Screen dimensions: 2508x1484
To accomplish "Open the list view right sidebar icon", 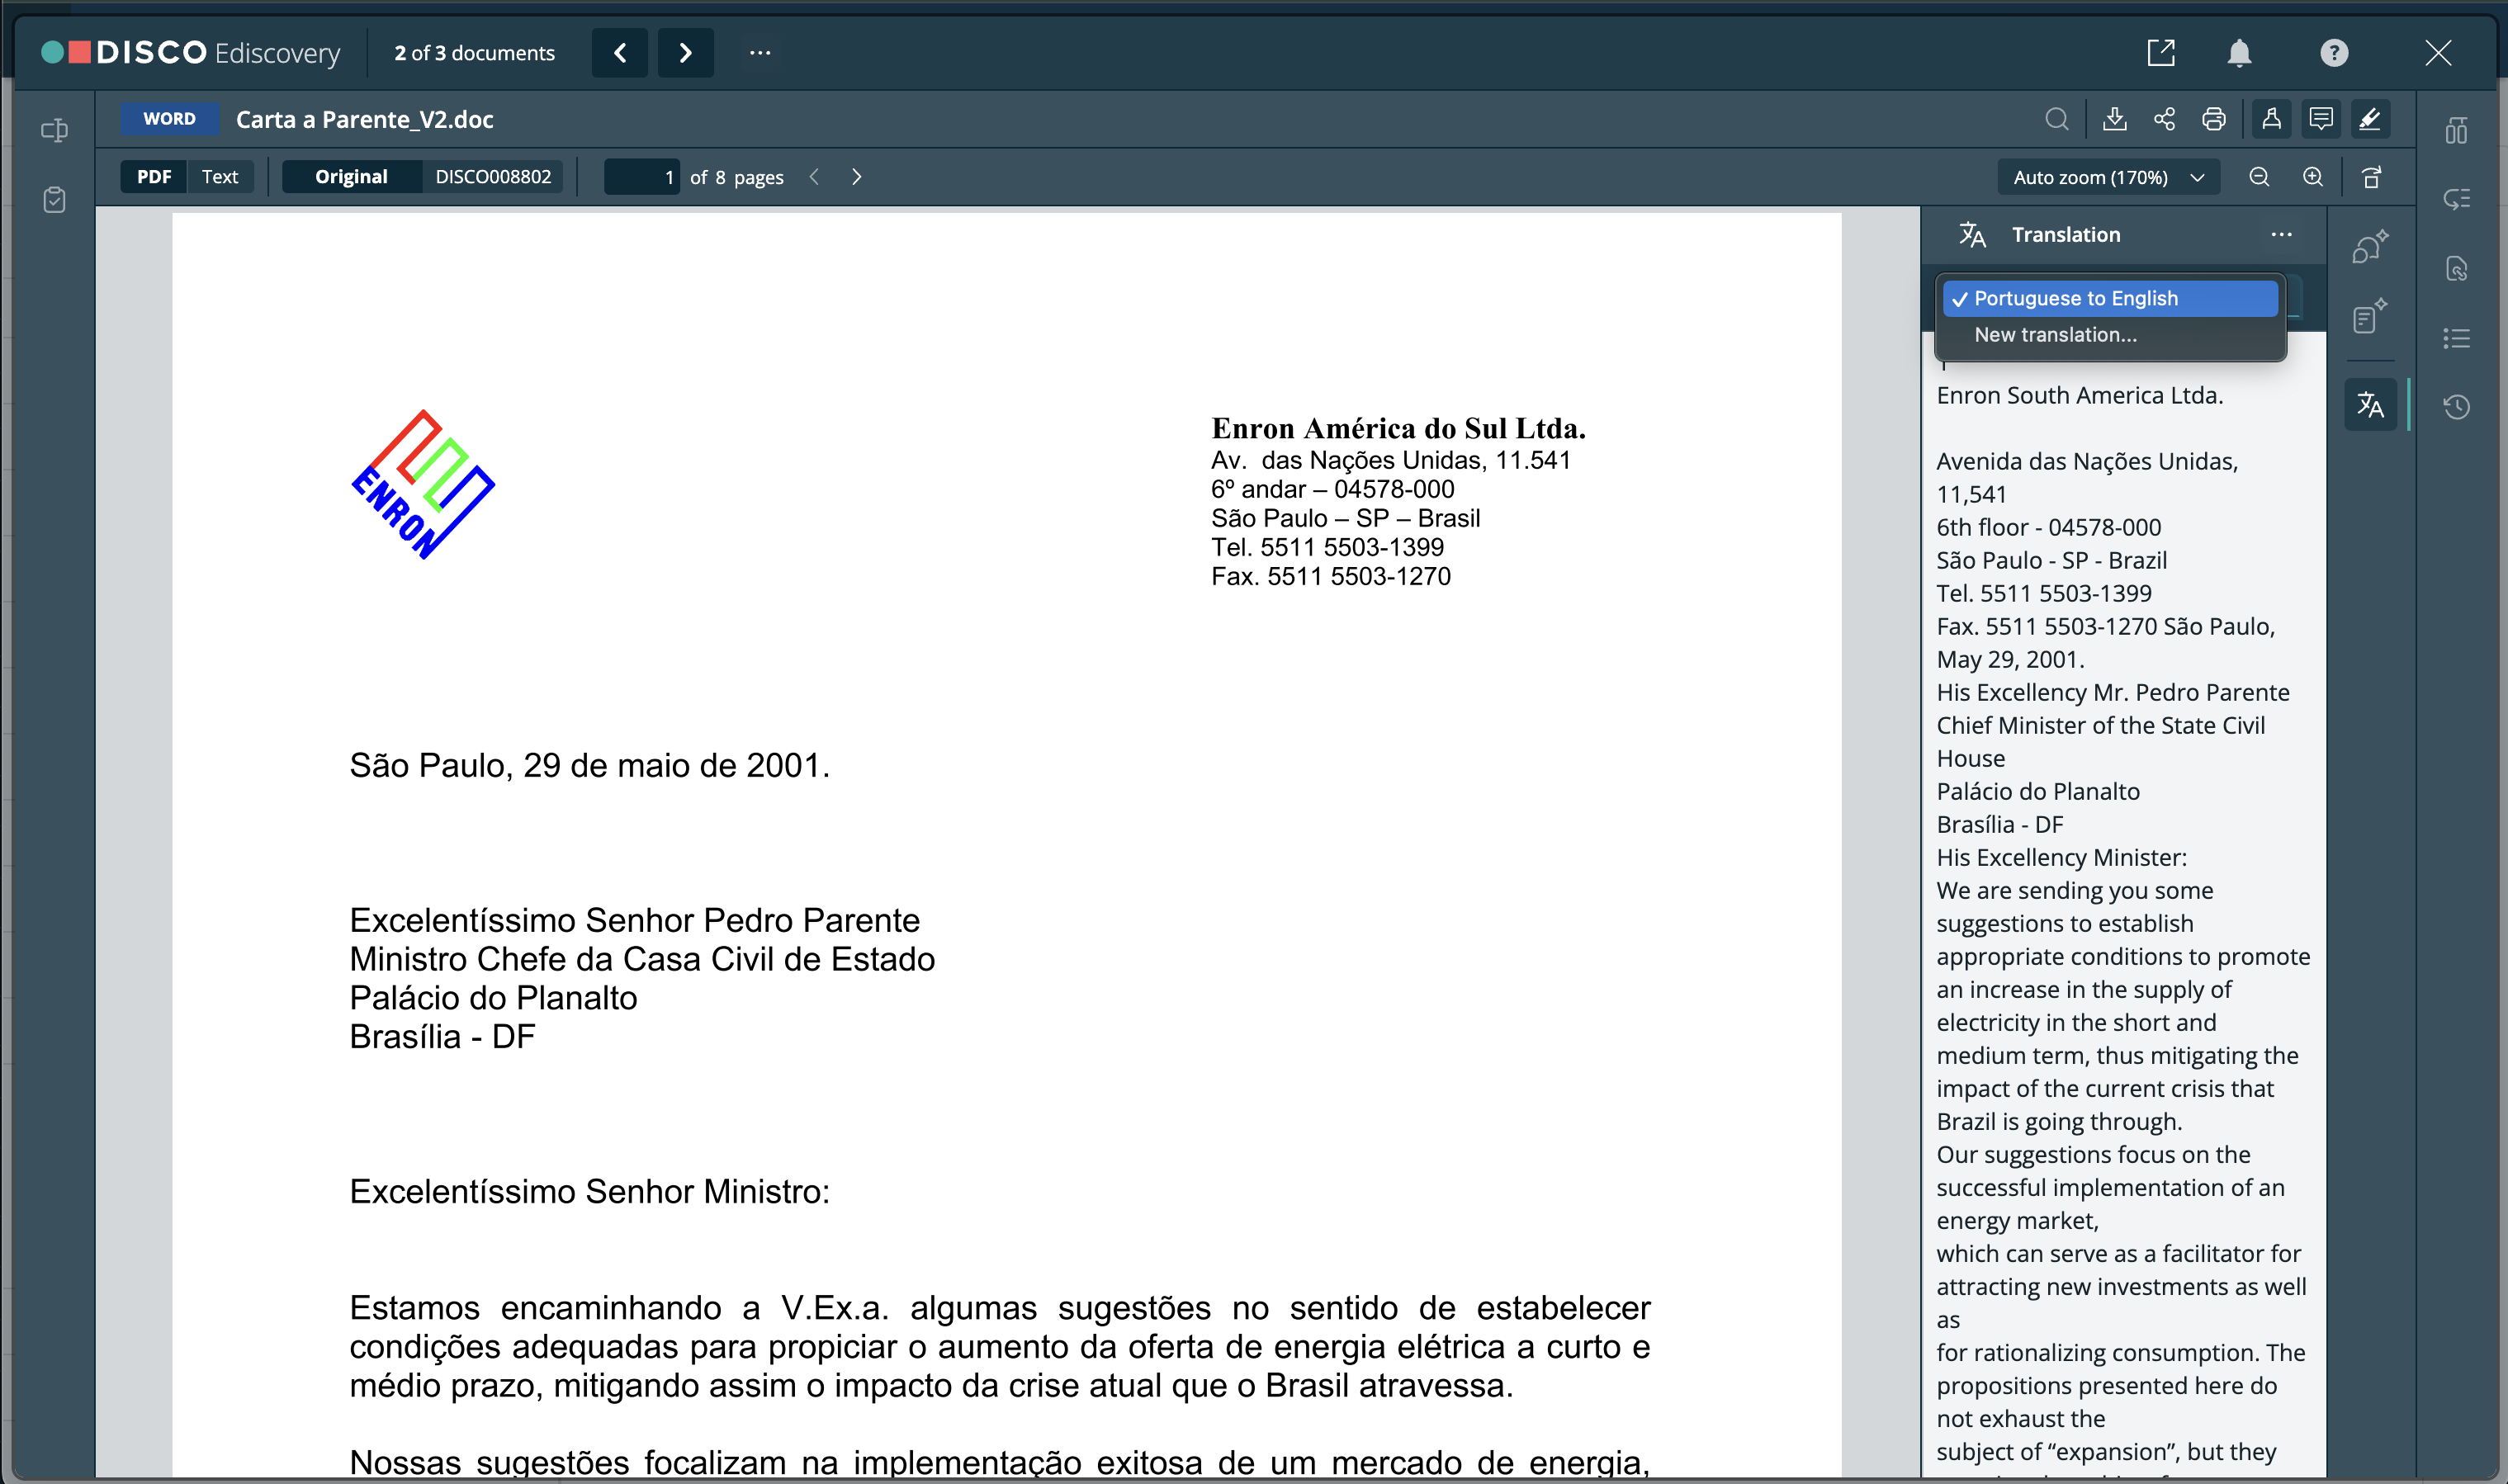I will click(x=2457, y=338).
